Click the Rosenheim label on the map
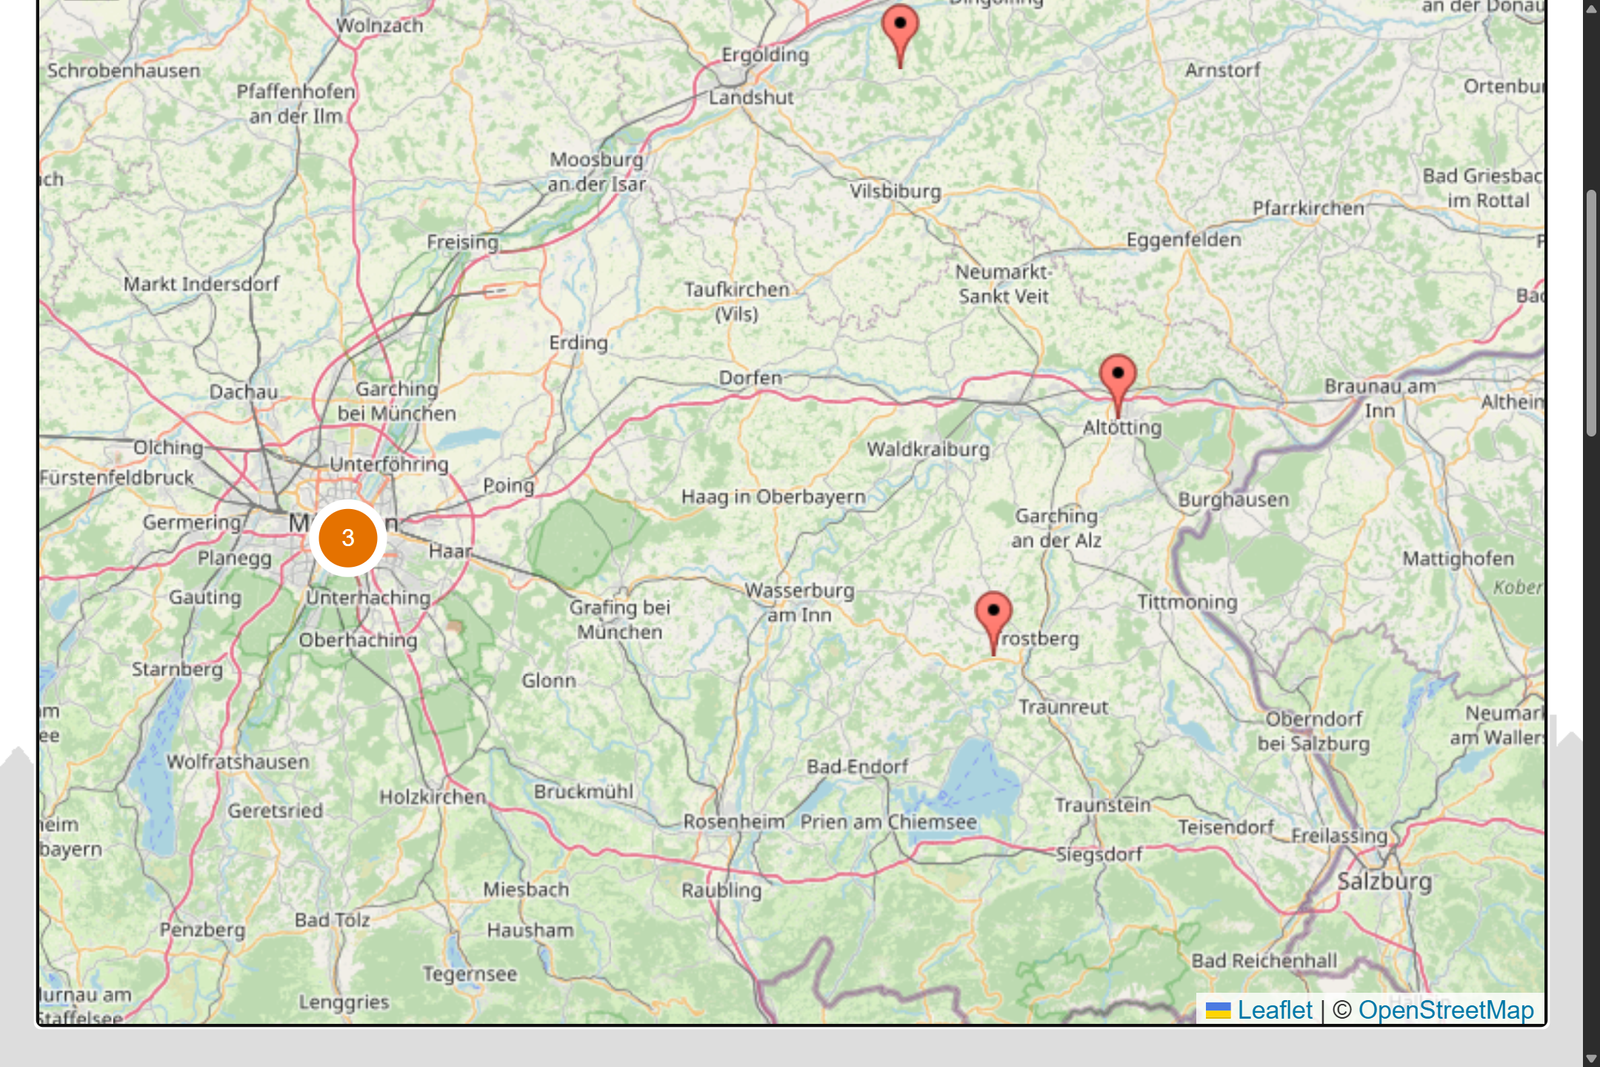This screenshot has height=1067, width=1600. click(x=734, y=822)
